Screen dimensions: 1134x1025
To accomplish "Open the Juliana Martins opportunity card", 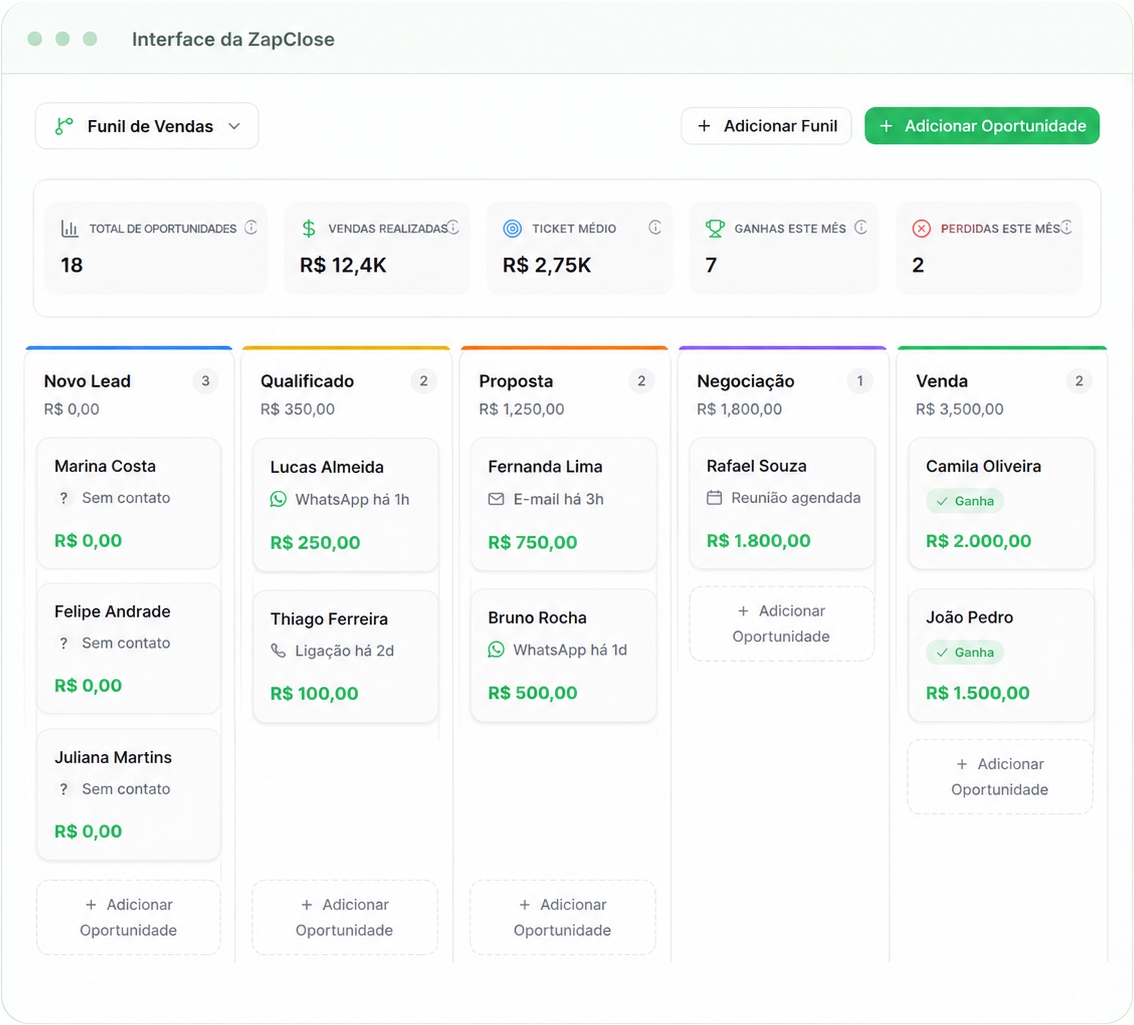I will 129,794.
